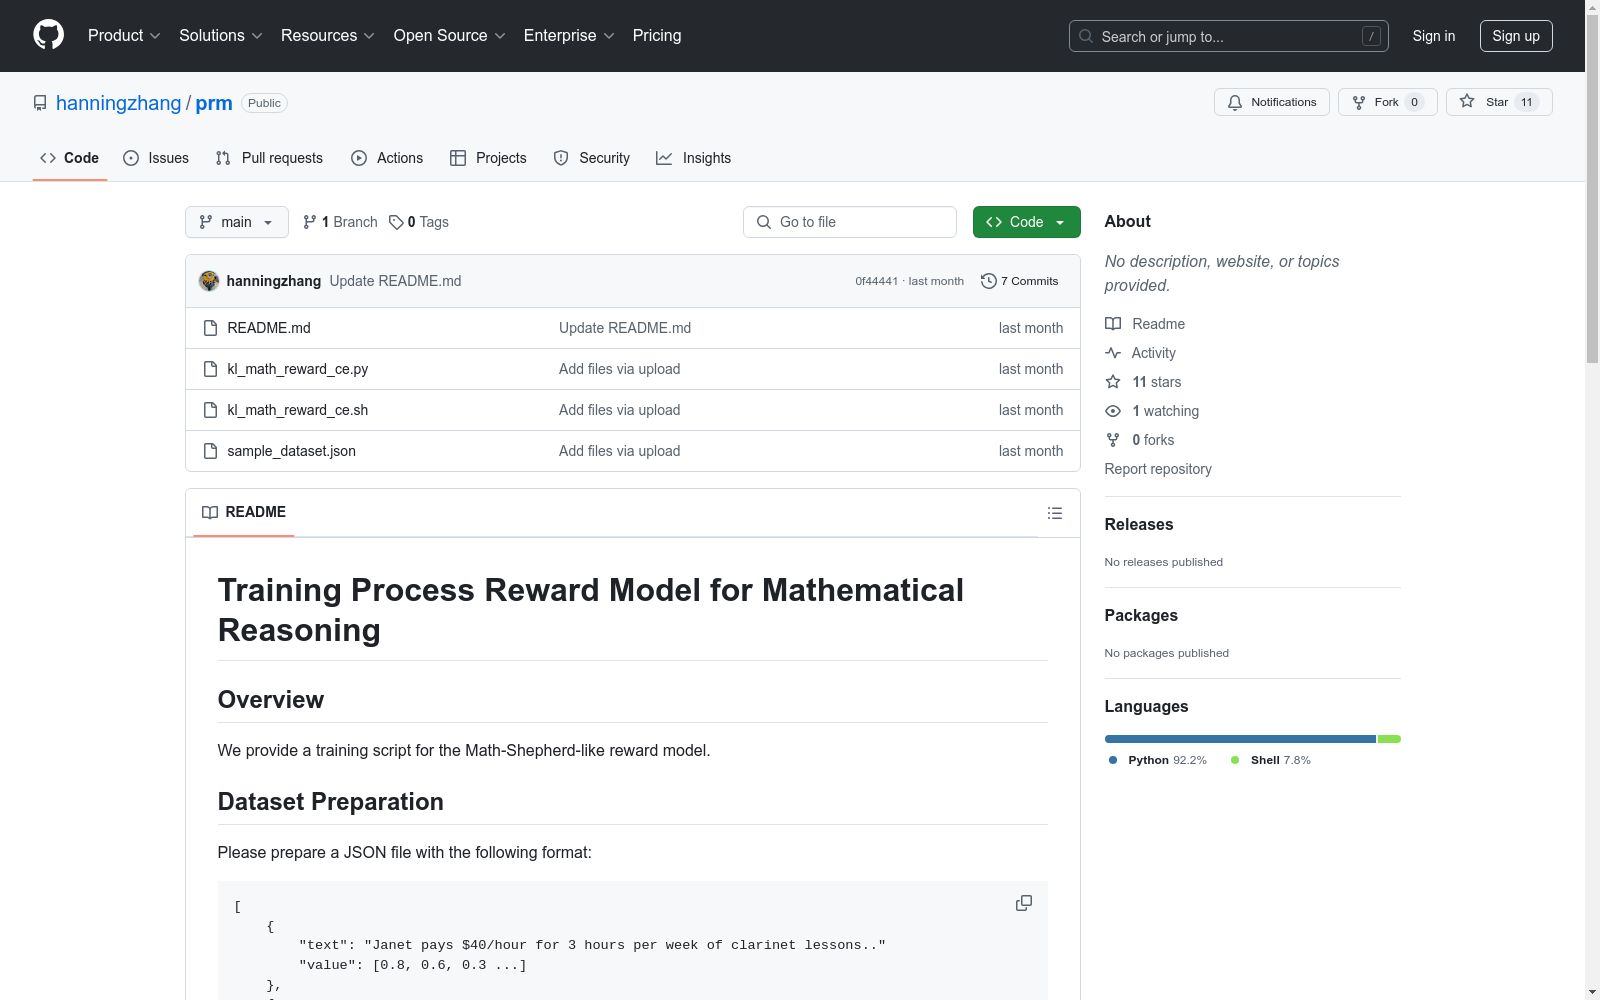Click the Python blue legend dot

[x=1113, y=760]
